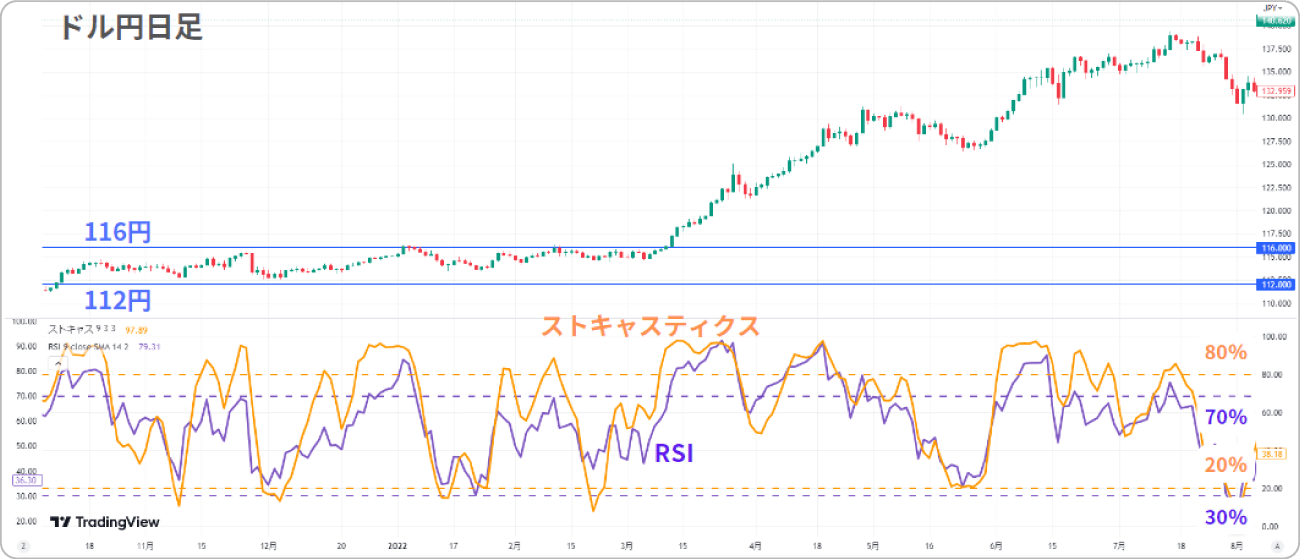This screenshot has height=559, width=1300.
Task: Select the ストキャス 9 3 3 indicator legend
Action: (82, 329)
